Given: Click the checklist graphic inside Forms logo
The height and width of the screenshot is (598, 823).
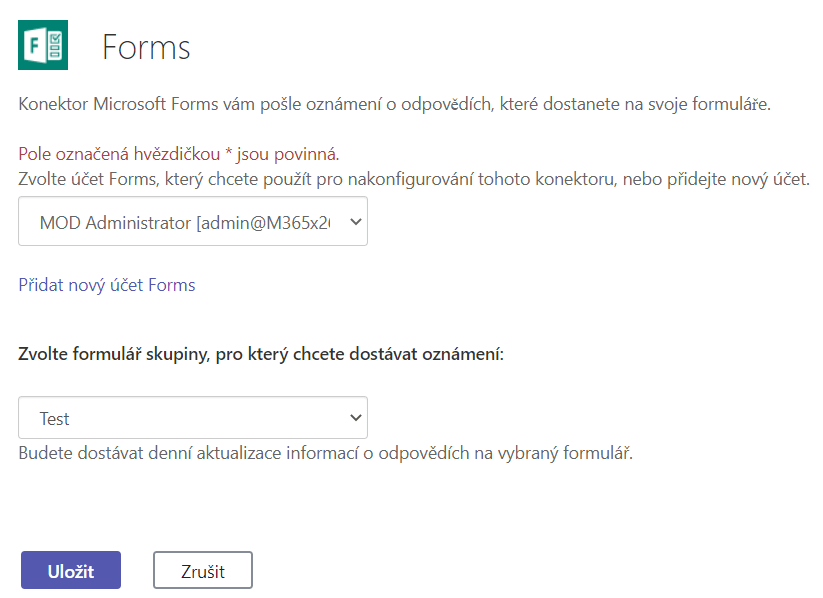Looking at the screenshot, I should 55,45.
